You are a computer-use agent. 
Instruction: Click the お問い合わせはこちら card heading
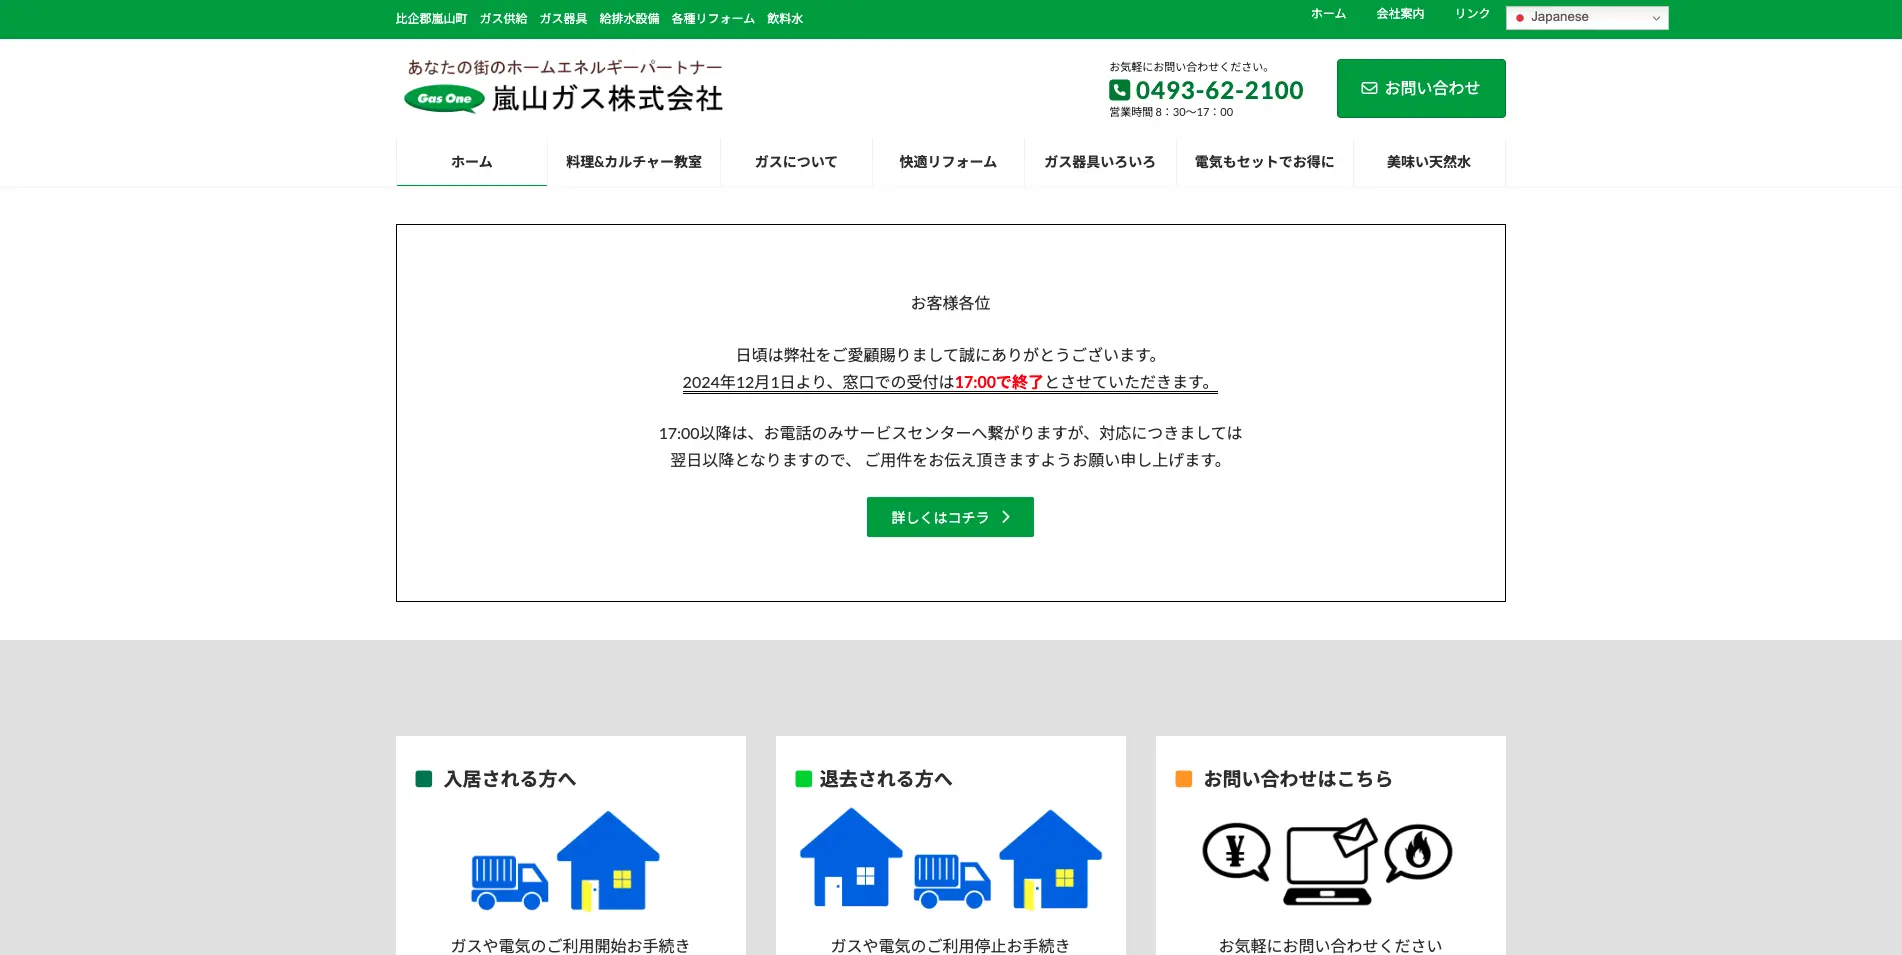(x=1298, y=779)
